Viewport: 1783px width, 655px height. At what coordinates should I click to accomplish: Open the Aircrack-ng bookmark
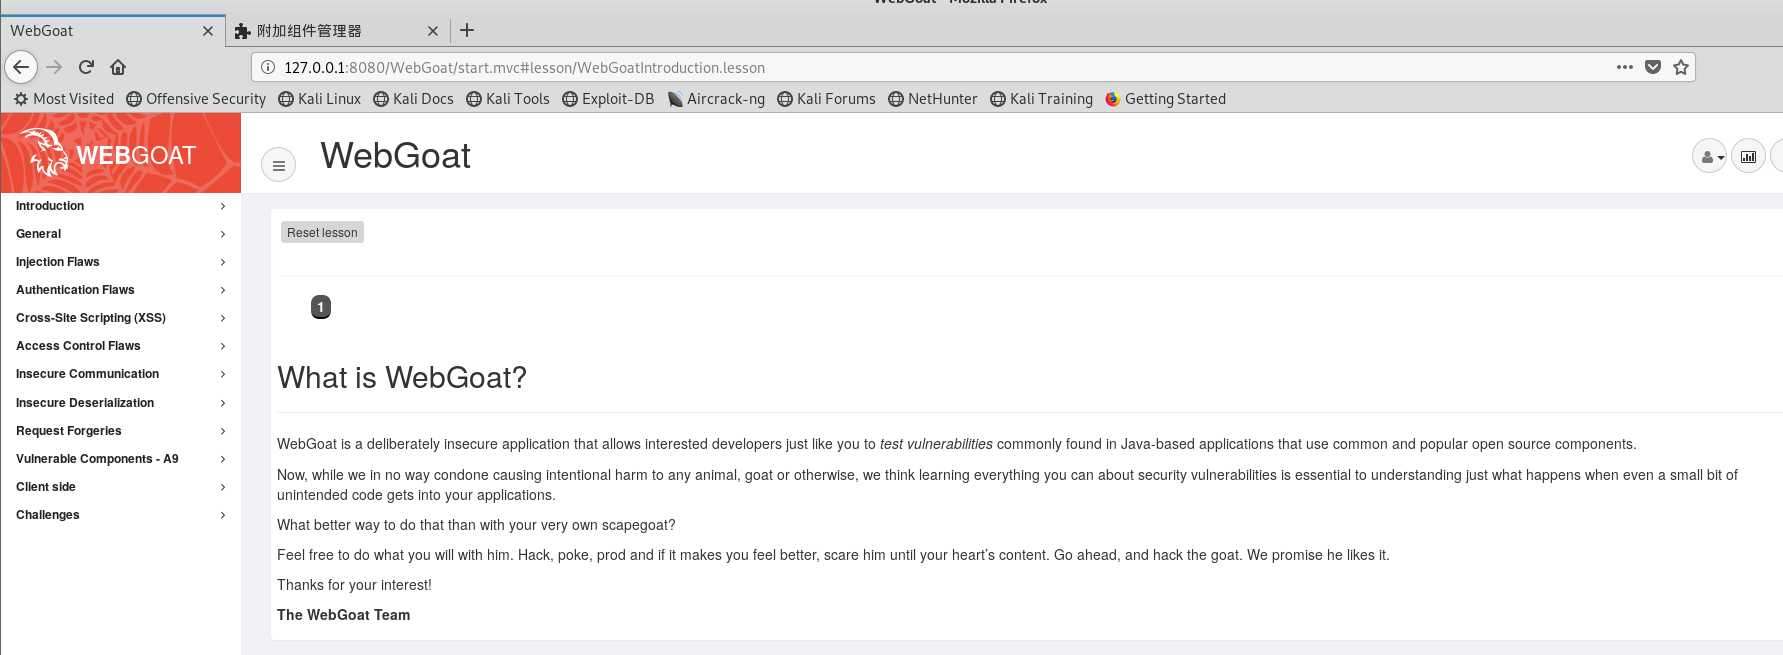point(716,99)
